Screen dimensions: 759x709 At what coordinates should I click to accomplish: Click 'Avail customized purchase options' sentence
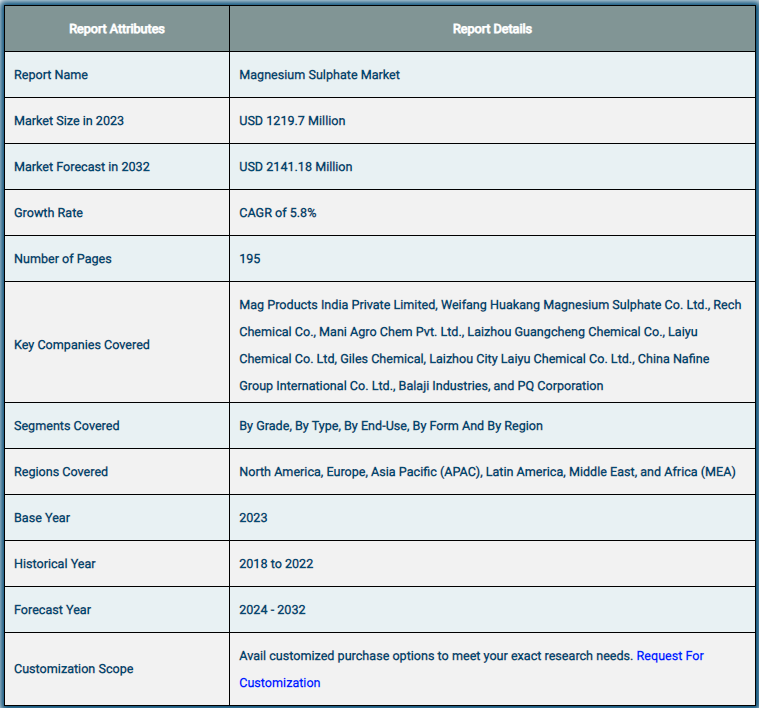coord(436,656)
